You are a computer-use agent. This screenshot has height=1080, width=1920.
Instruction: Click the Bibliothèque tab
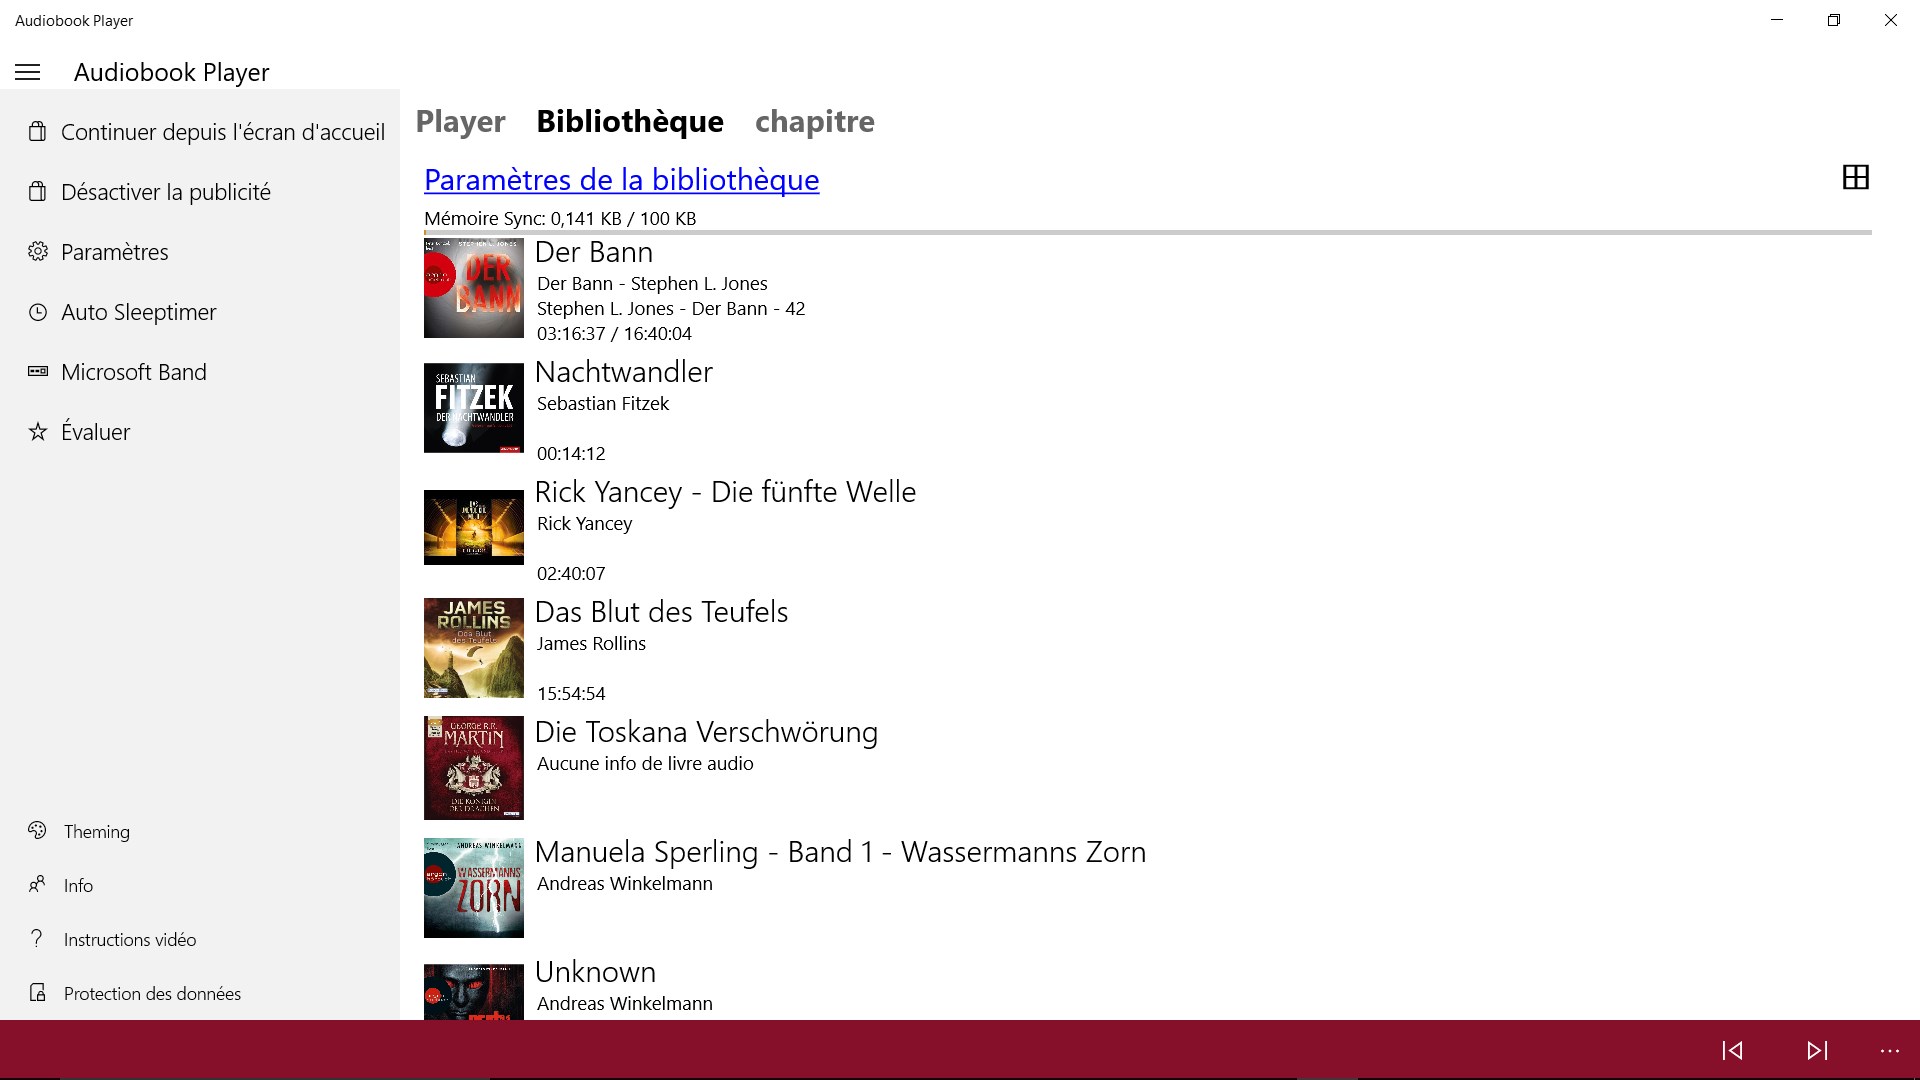click(630, 121)
